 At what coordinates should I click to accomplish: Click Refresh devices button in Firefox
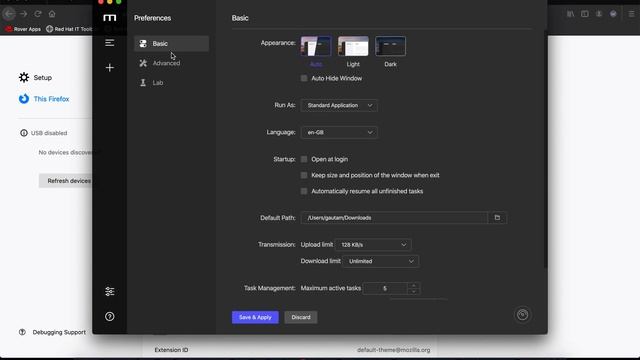tap(66, 181)
